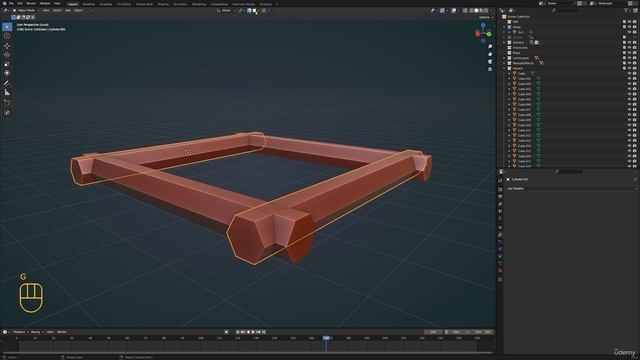Switch to rendered viewport shading
The image size is (640, 360).
tap(486, 10)
